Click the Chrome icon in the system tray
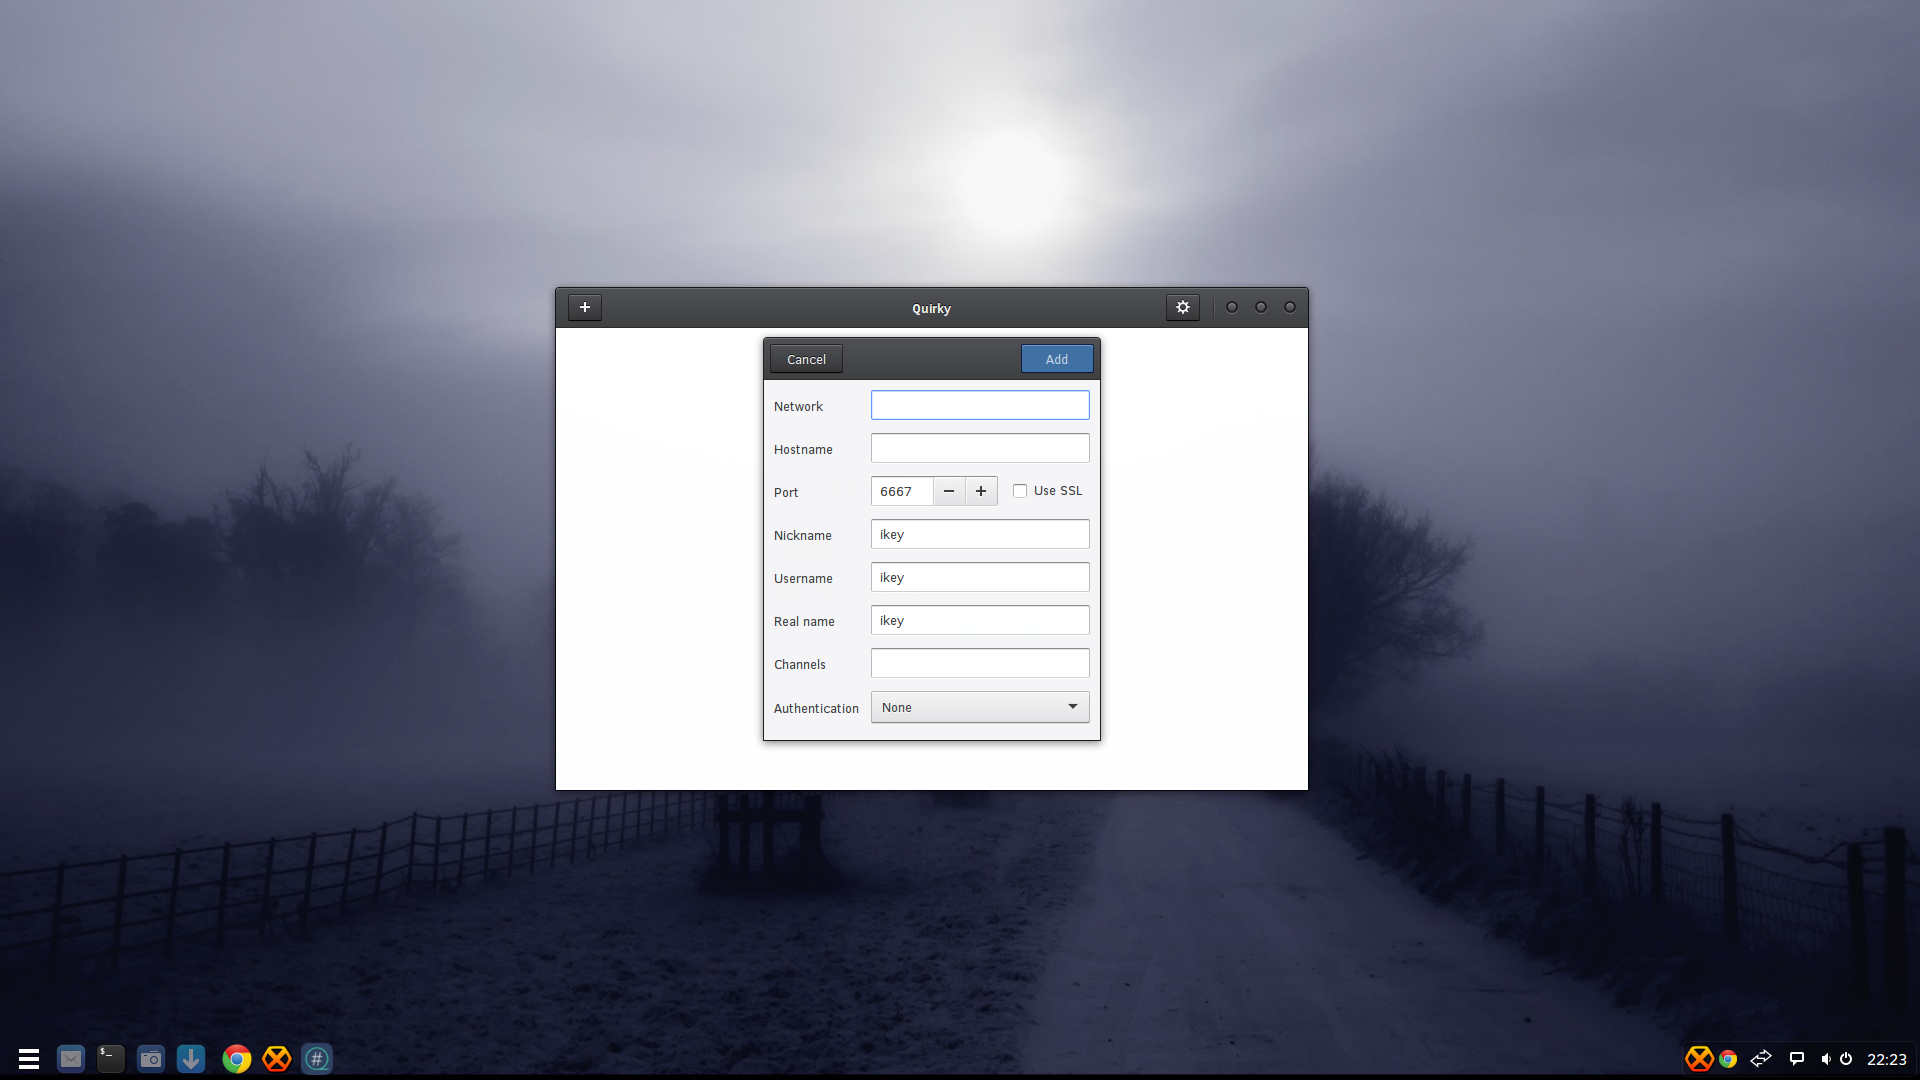Viewport: 1920px width, 1080px height. (1728, 1059)
